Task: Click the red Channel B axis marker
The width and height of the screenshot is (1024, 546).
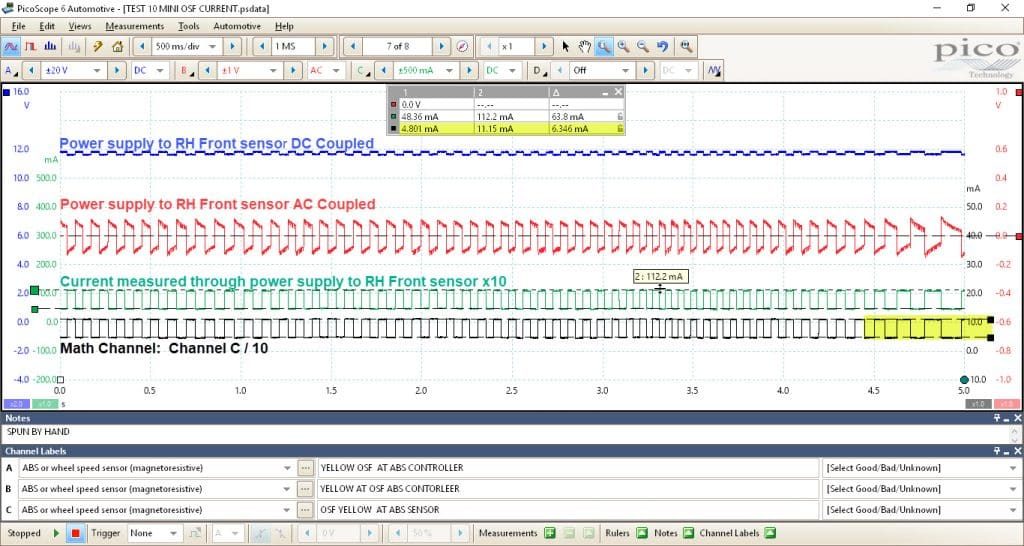Action: click(x=1019, y=92)
